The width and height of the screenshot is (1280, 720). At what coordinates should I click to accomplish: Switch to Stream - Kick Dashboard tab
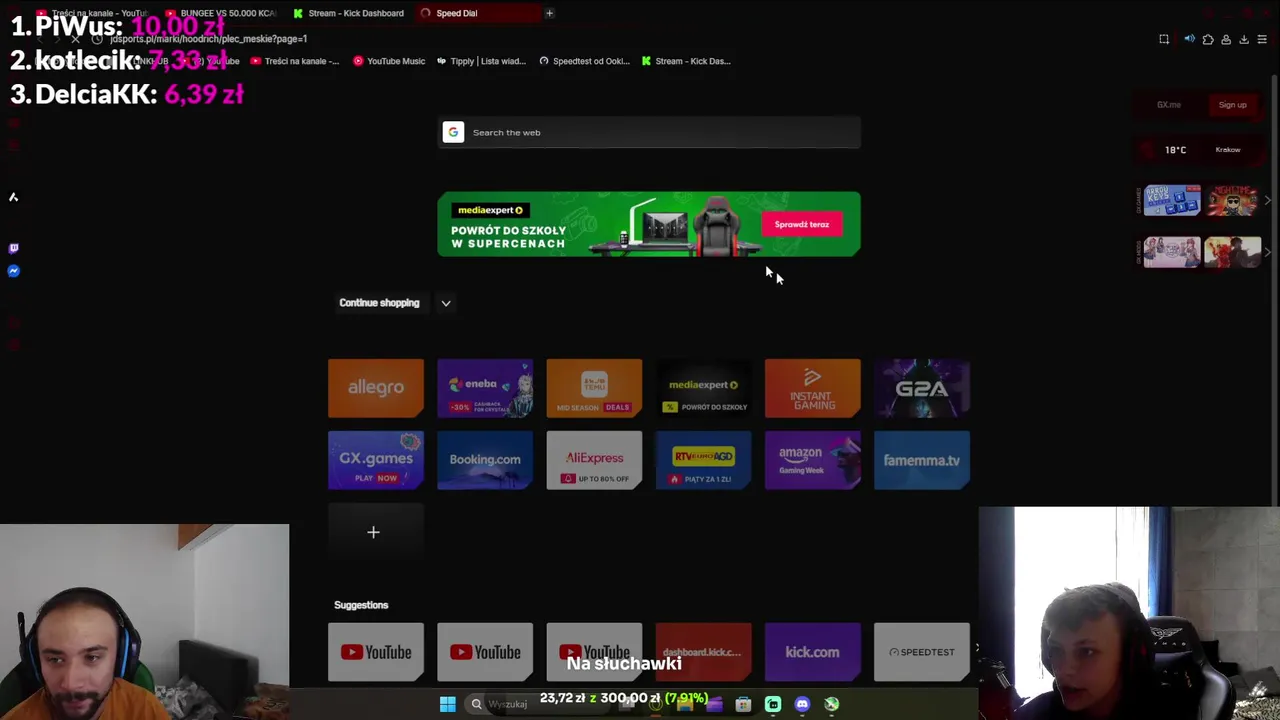(x=349, y=13)
